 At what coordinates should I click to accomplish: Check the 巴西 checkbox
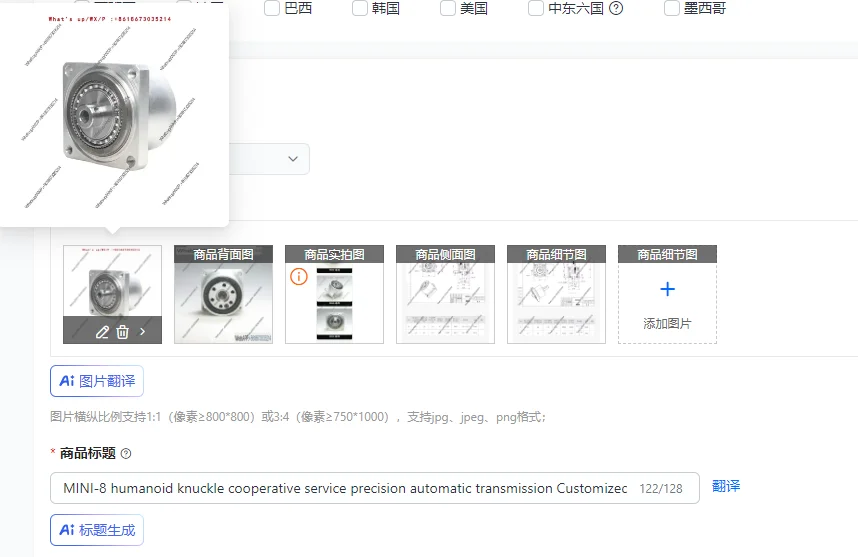tap(272, 8)
